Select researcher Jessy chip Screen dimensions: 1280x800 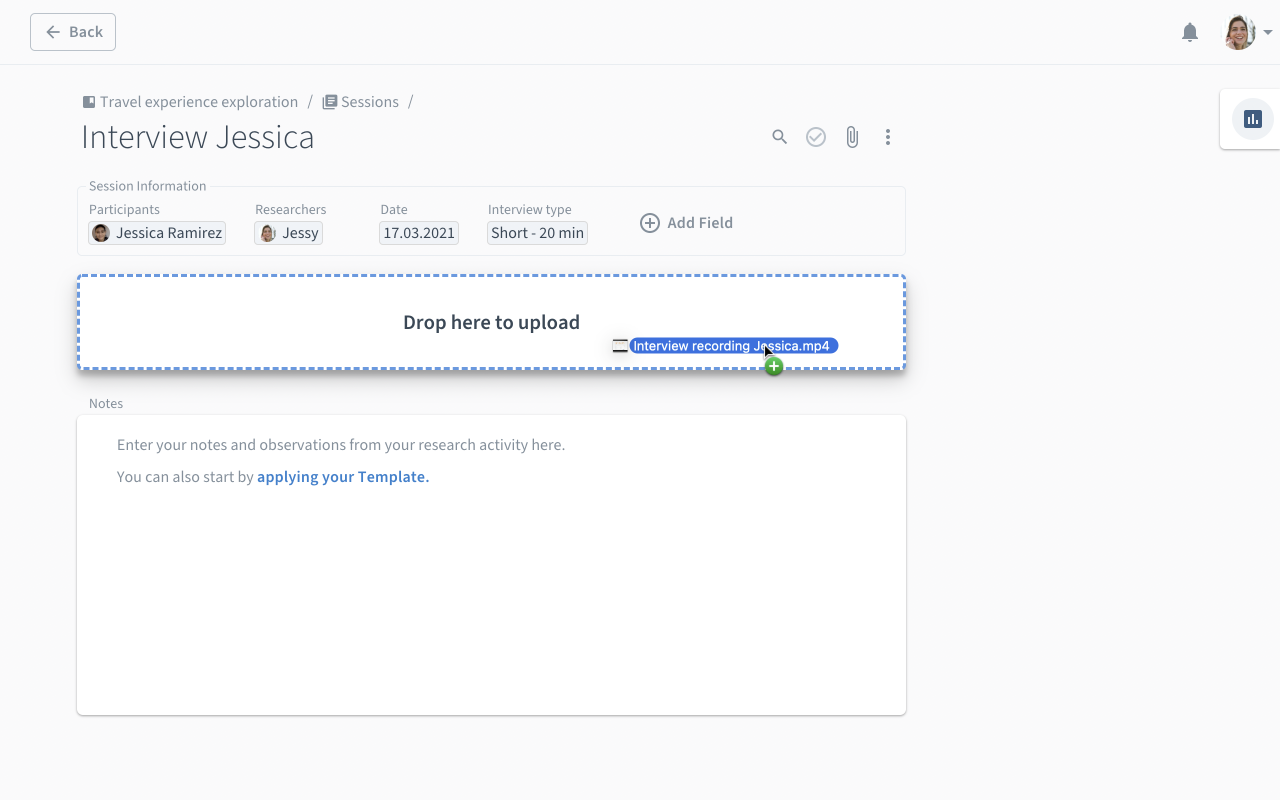click(x=289, y=233)
